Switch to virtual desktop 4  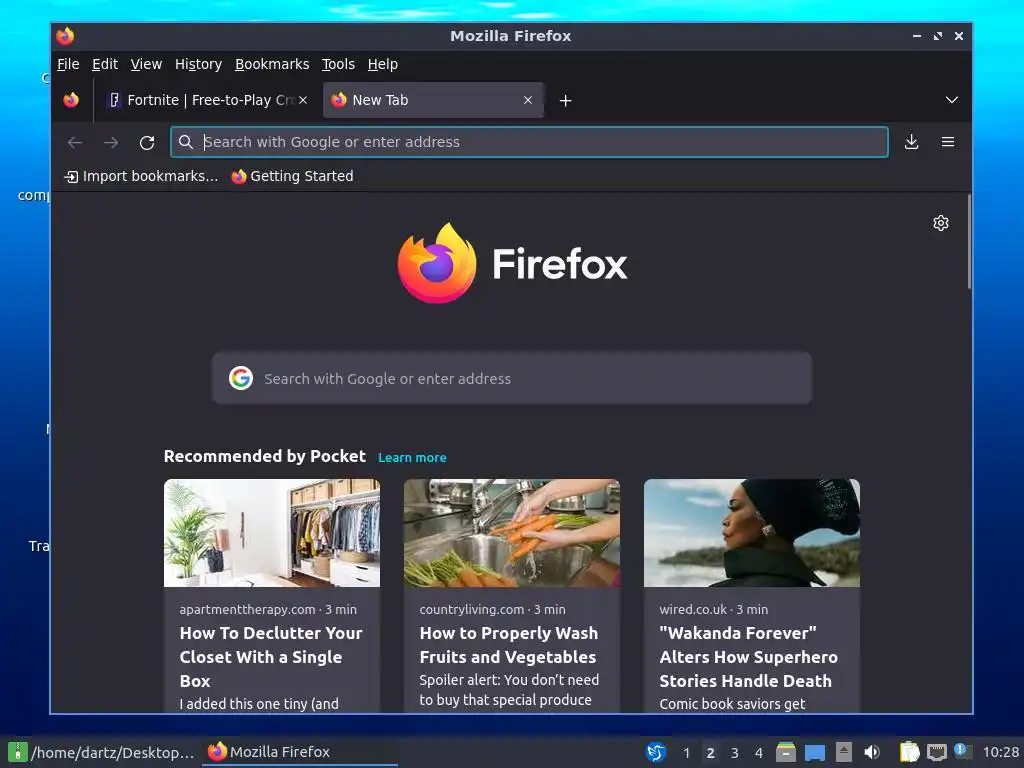(759, 753)
